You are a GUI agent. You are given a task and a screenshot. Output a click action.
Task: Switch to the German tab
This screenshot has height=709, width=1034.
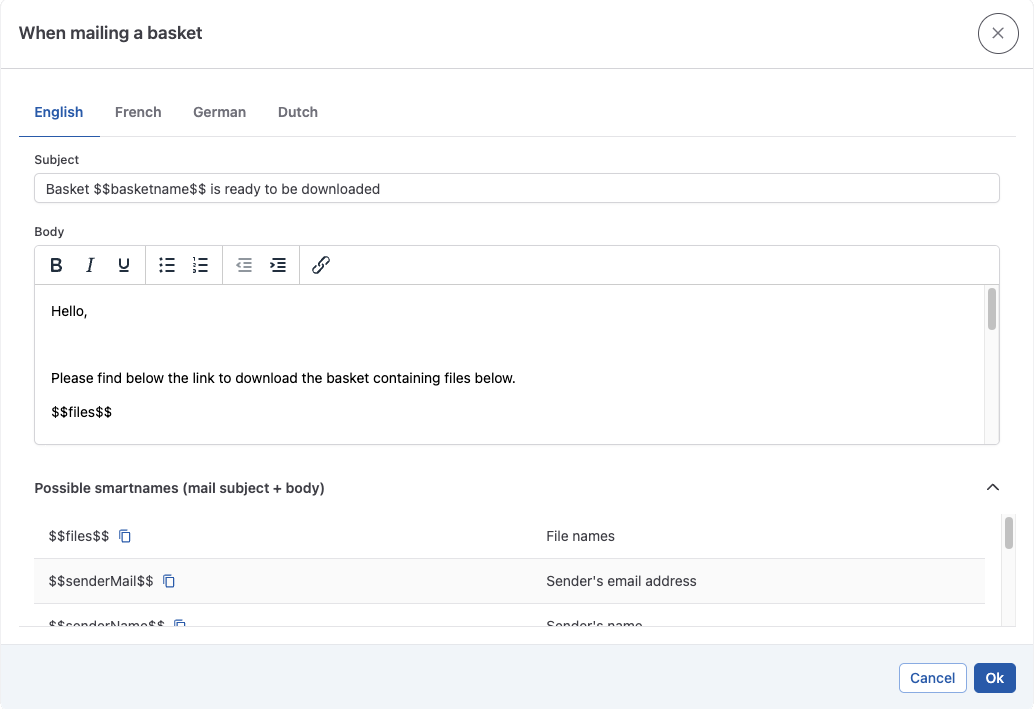pos(219,112)
